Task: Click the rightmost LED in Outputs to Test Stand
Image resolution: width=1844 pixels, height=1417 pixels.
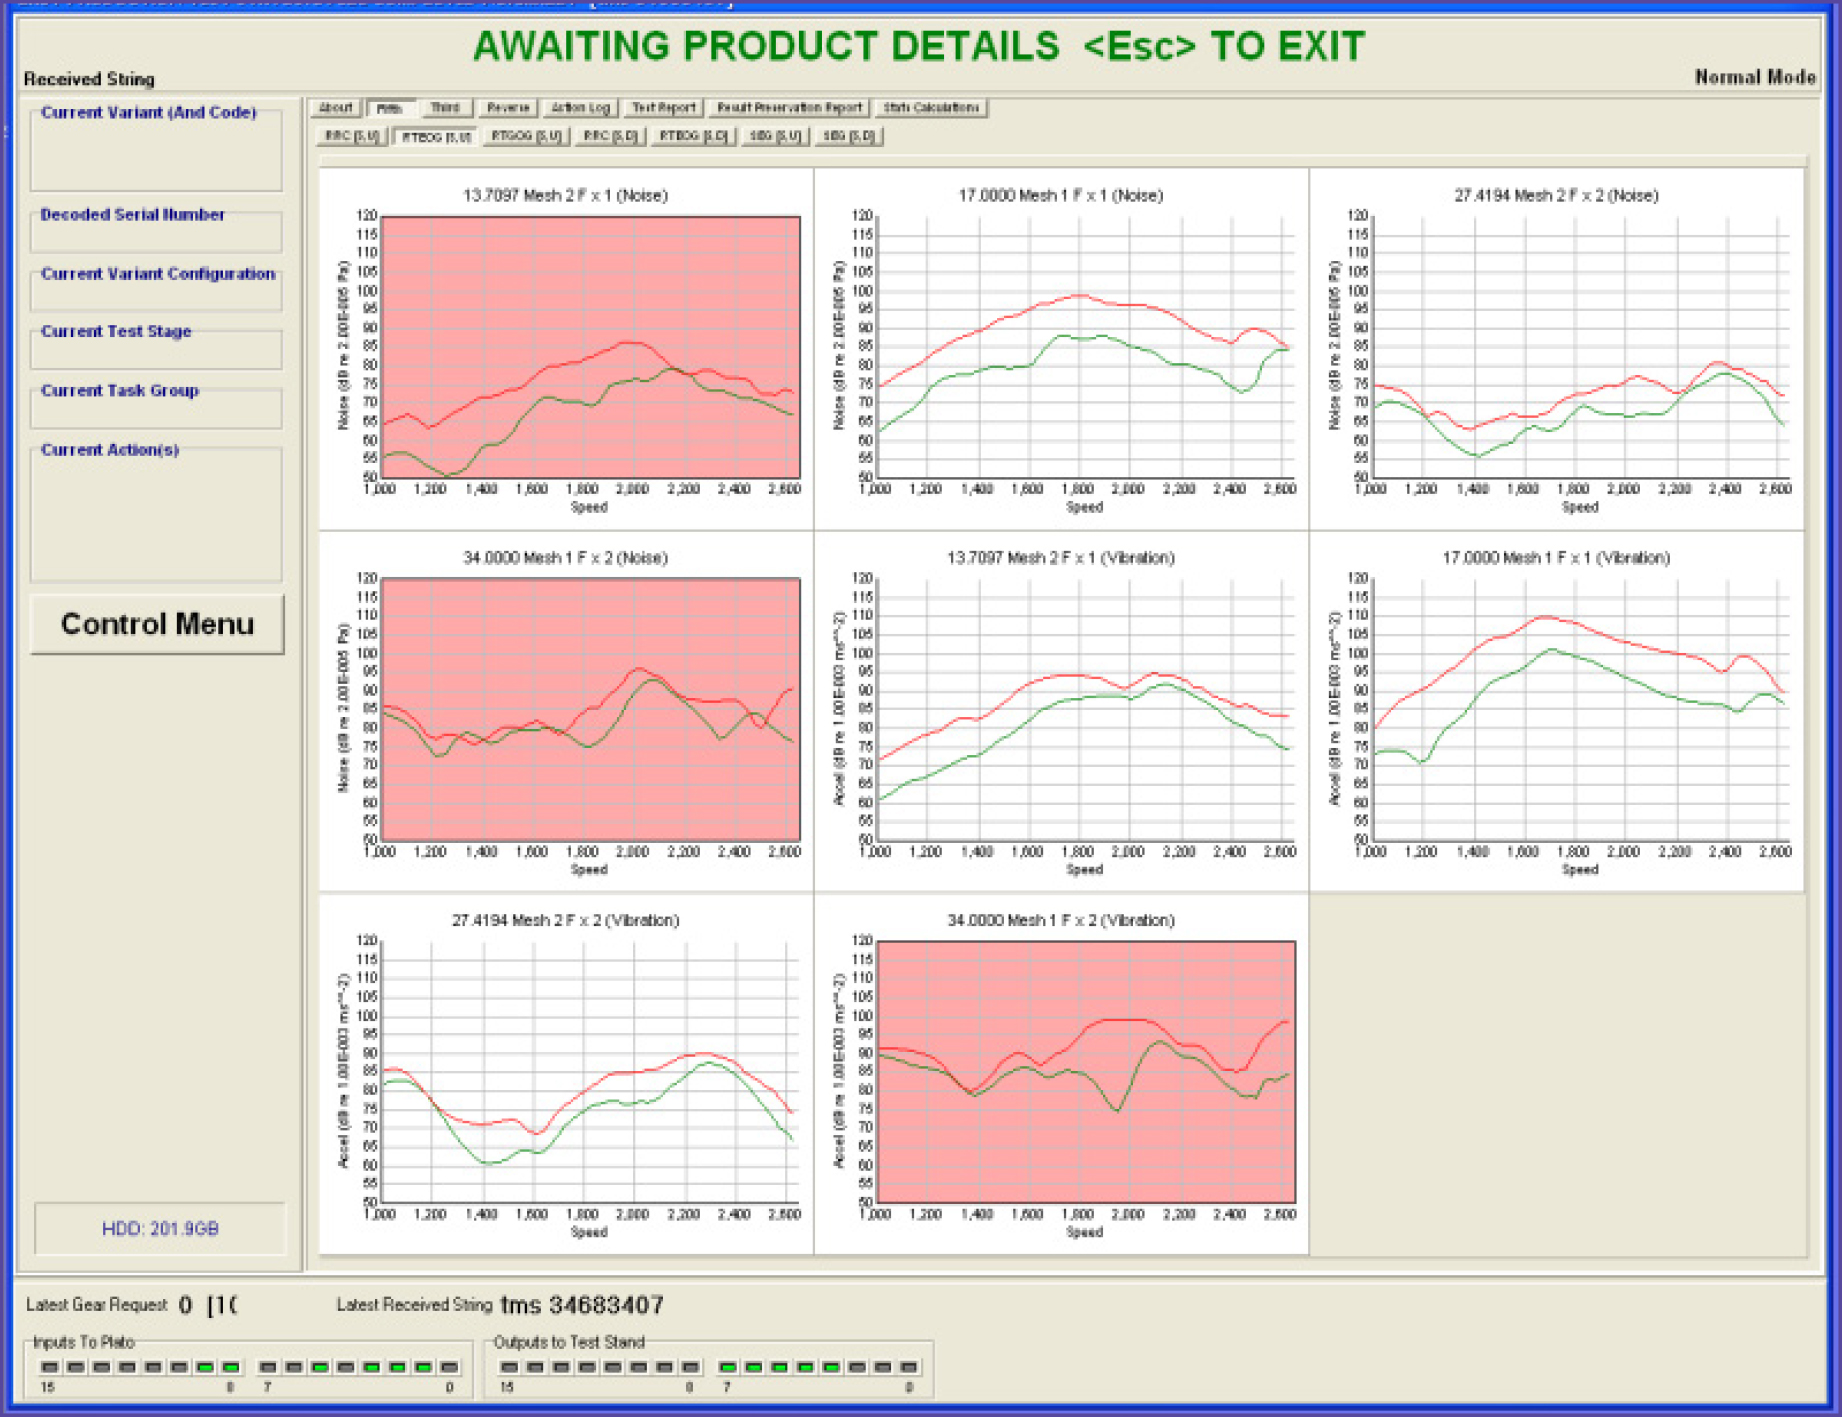Action: pyautogui.click(x=909, y=1367)
